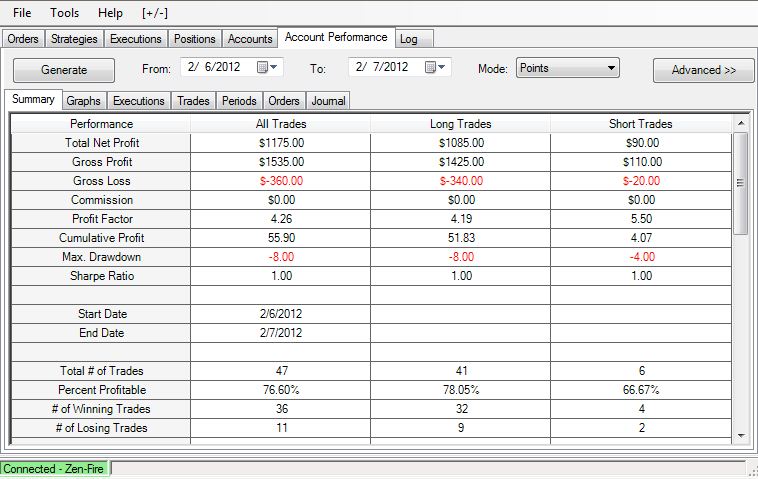
Task: Click the scroll up arrow of the table
Action: [741, 124]
